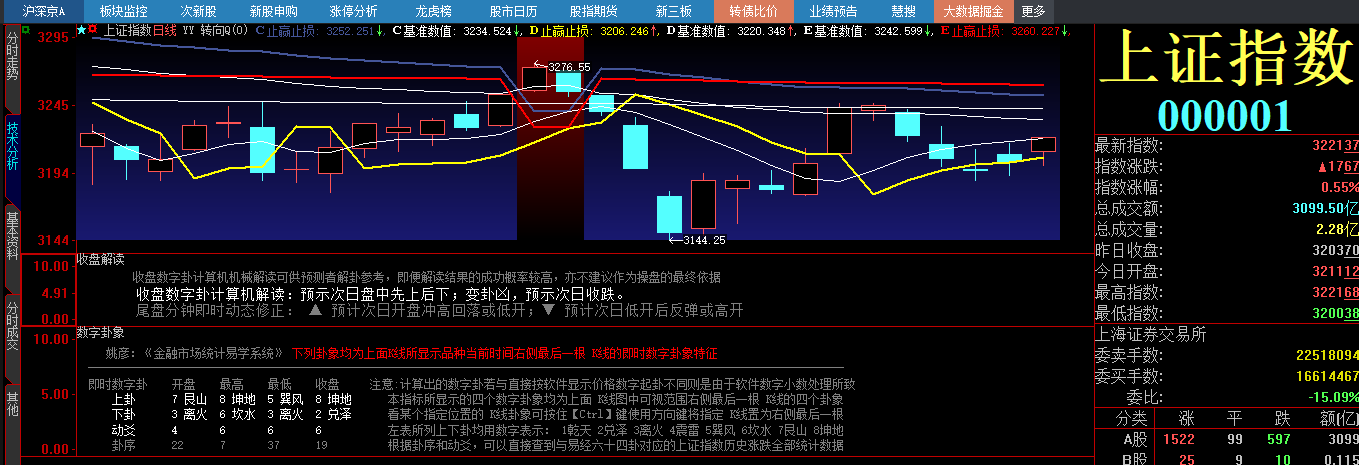Open the 涨停分析 tab
Viewport: 1359px width, 465px height.
click(353, 11)
